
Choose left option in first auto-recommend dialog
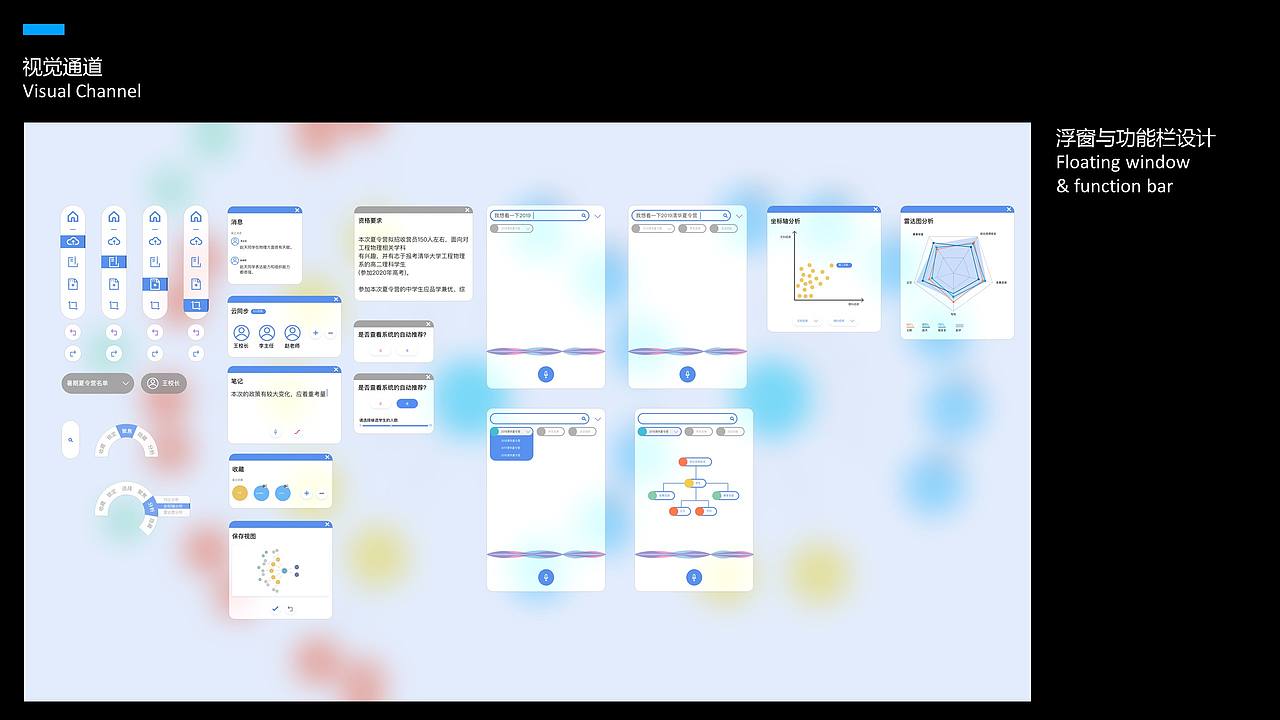coord(380,351)
